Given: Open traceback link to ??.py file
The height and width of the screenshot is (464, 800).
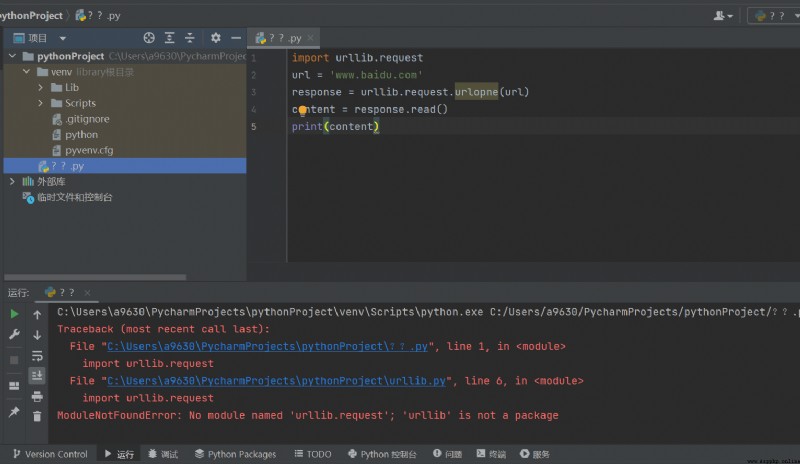Looking at the screenshot, I should coord(267,346).
